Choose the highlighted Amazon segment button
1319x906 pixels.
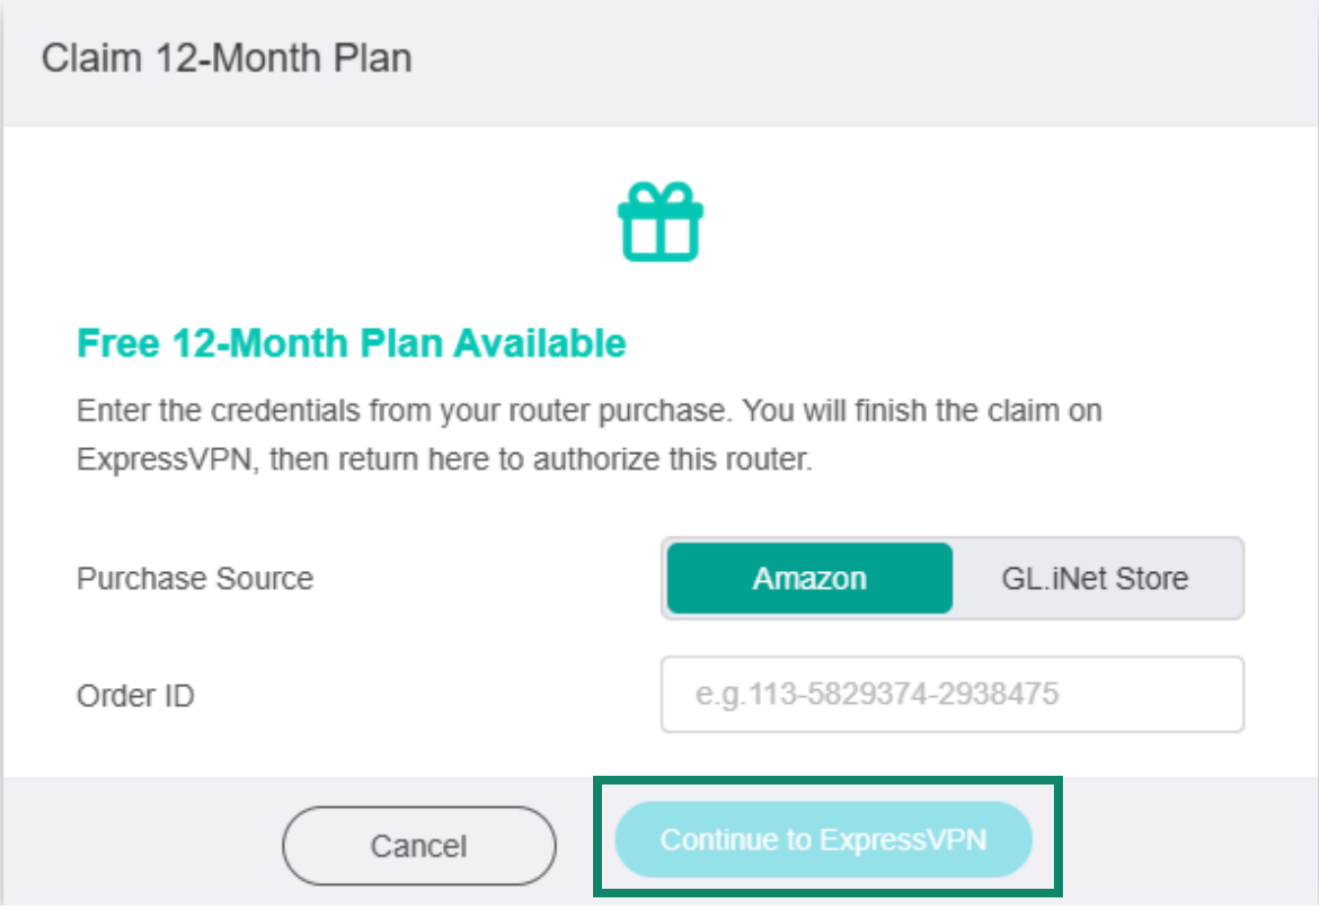click(x=809, y=578)
